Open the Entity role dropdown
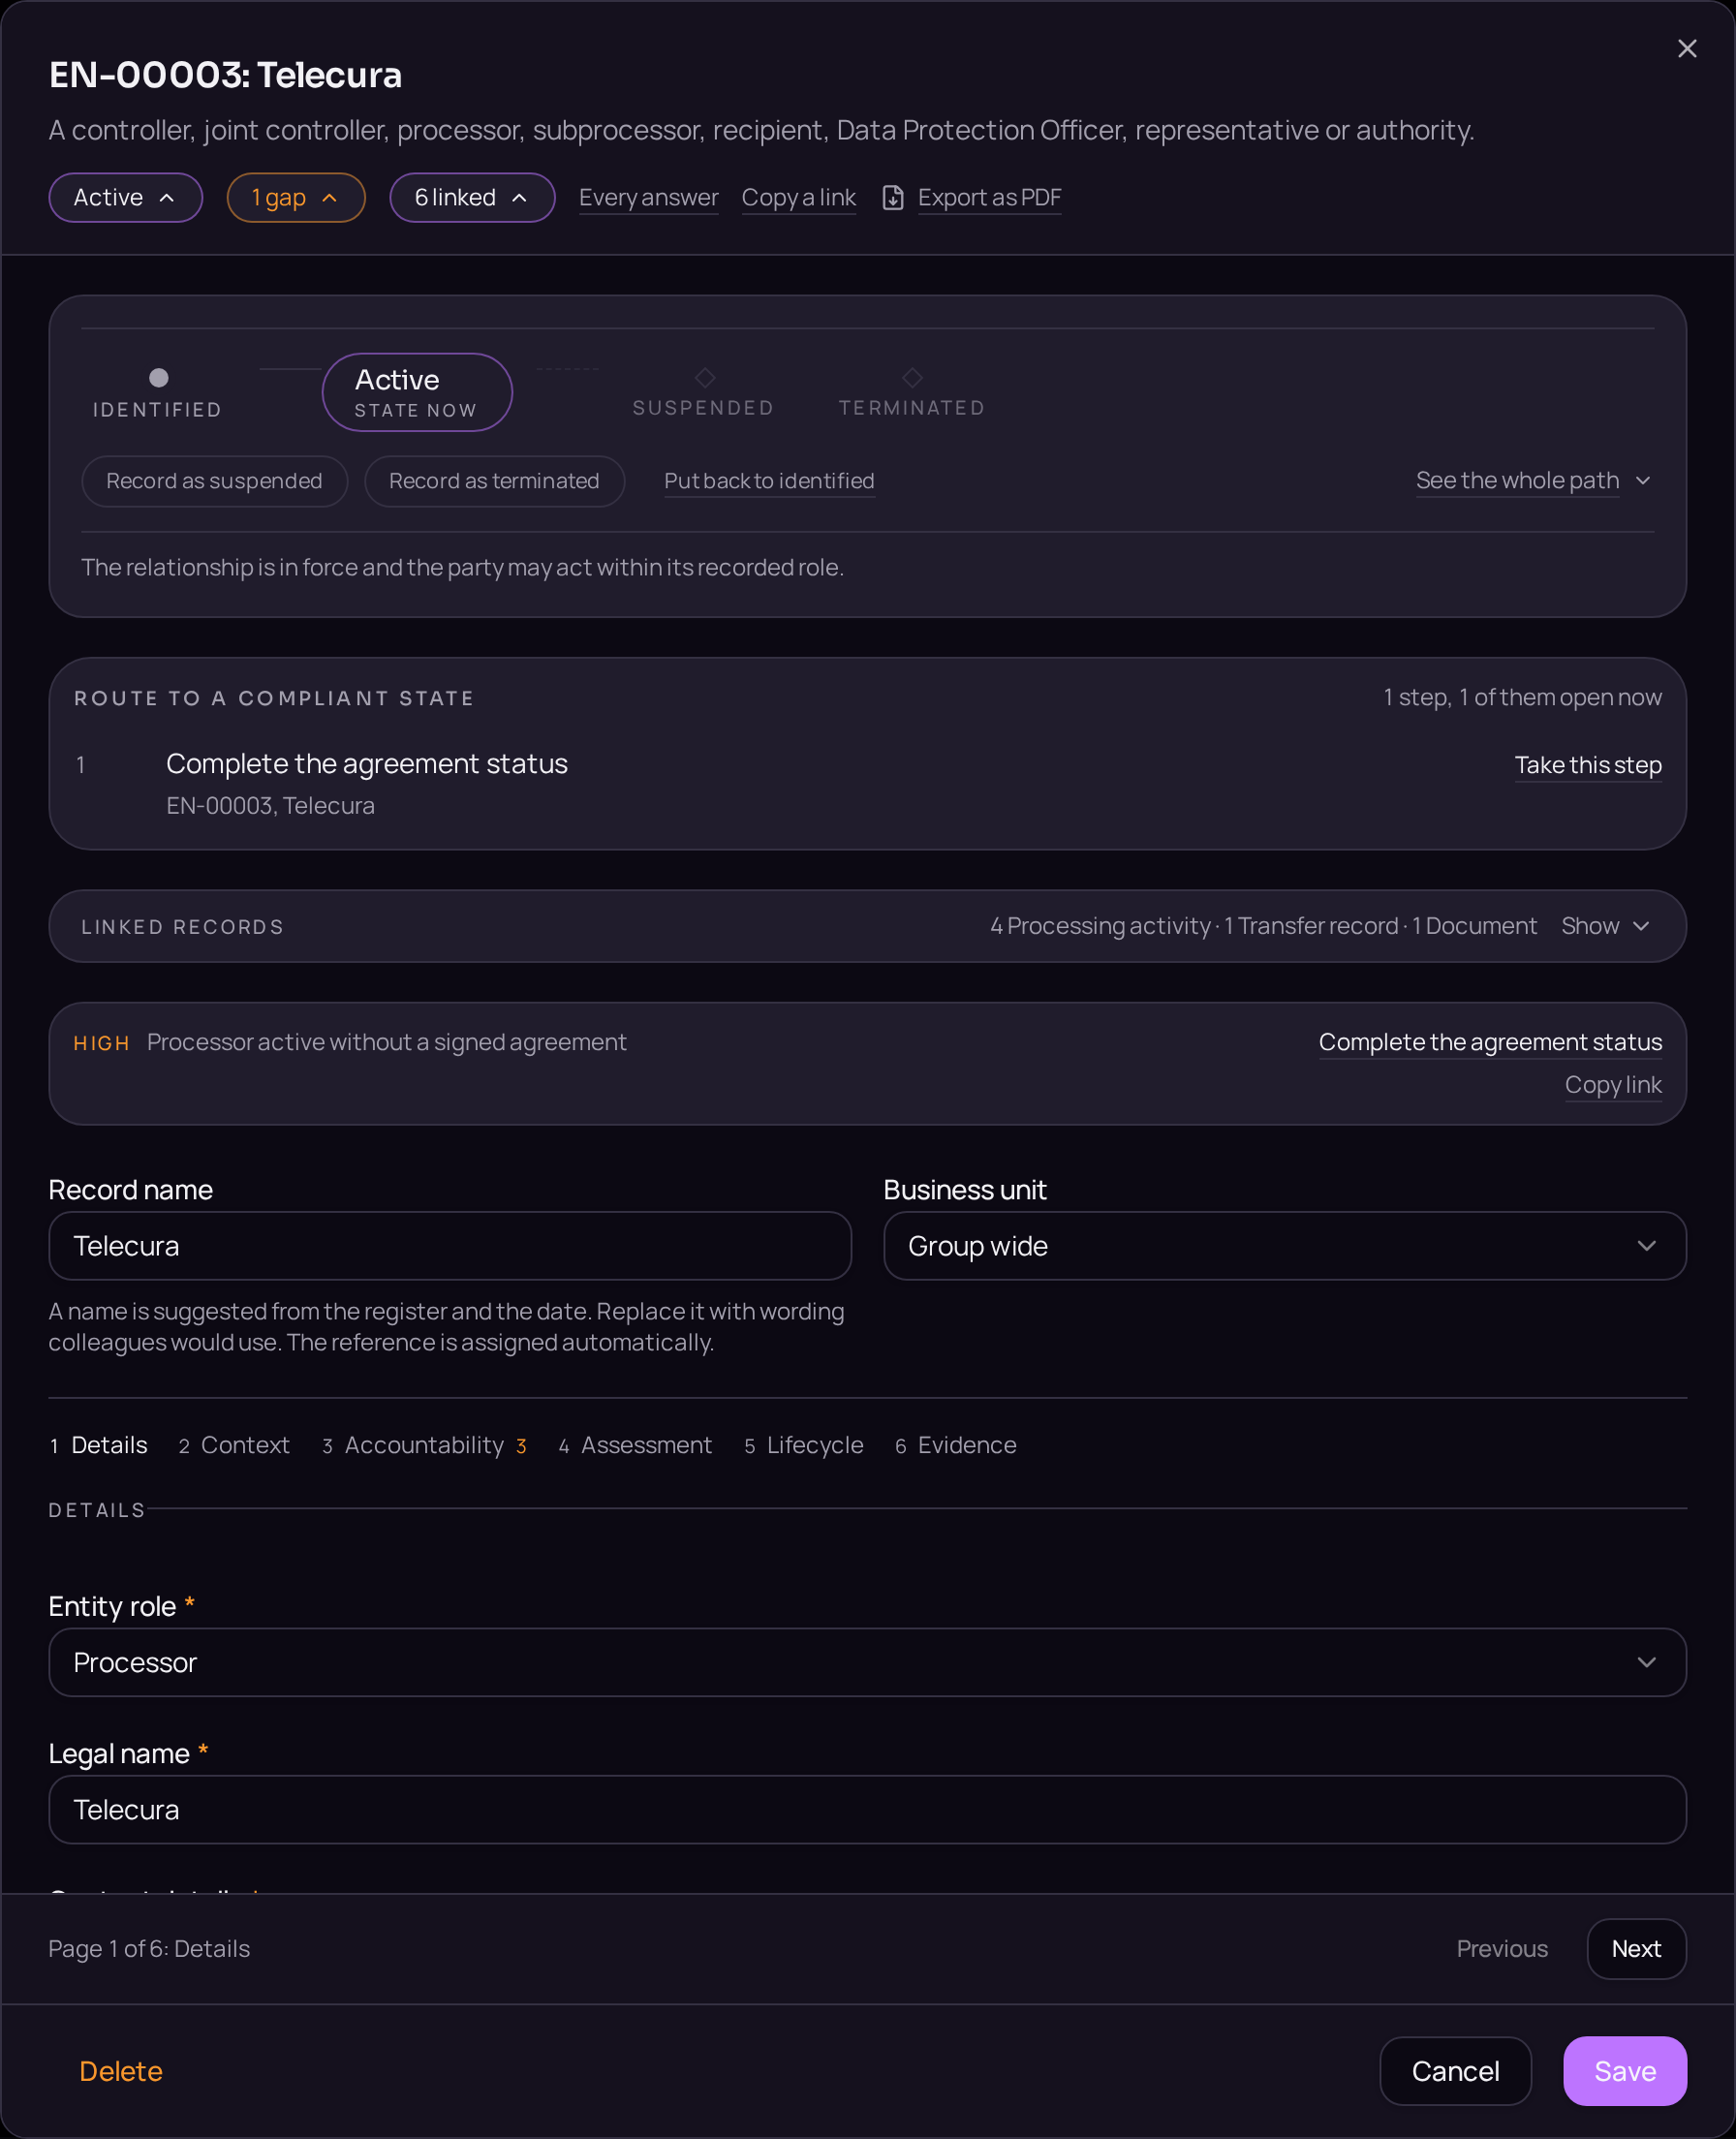 point(867,1662)
